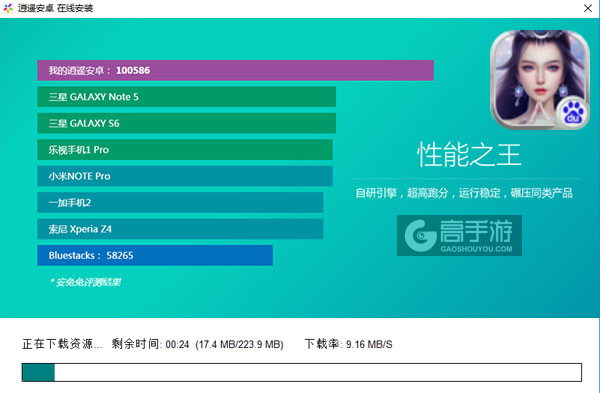Viewport: 600px width, 393px height.
Task: Click the 正在下载资源 status text
Action: pos(62,344)
